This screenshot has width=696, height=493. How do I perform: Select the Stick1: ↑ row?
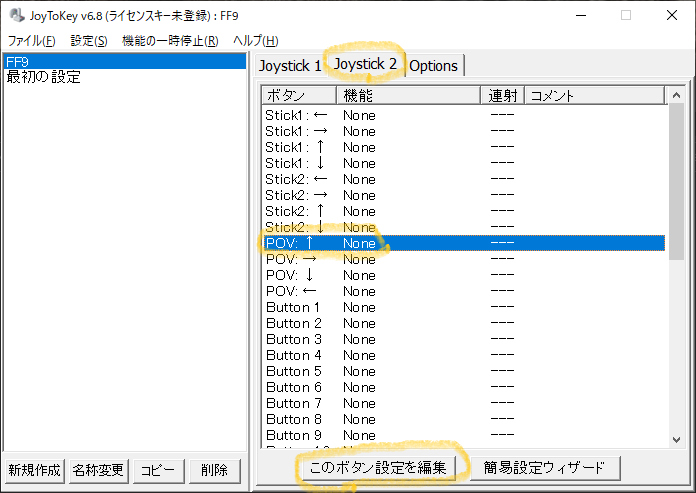tap(465, 147)
